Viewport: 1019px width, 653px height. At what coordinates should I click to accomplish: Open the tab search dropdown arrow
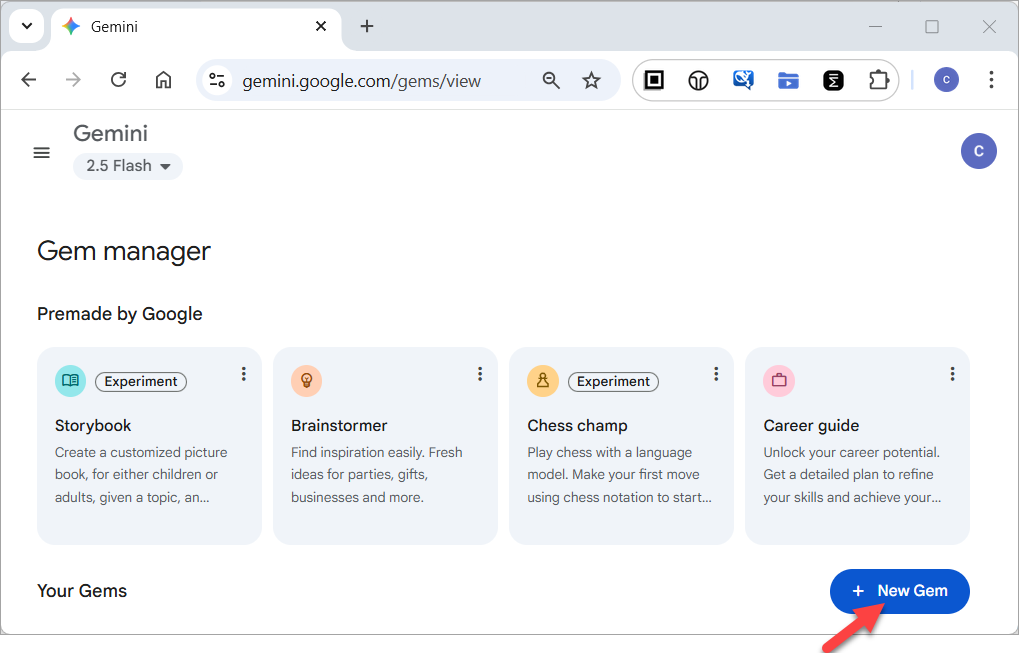coord(27,26)
